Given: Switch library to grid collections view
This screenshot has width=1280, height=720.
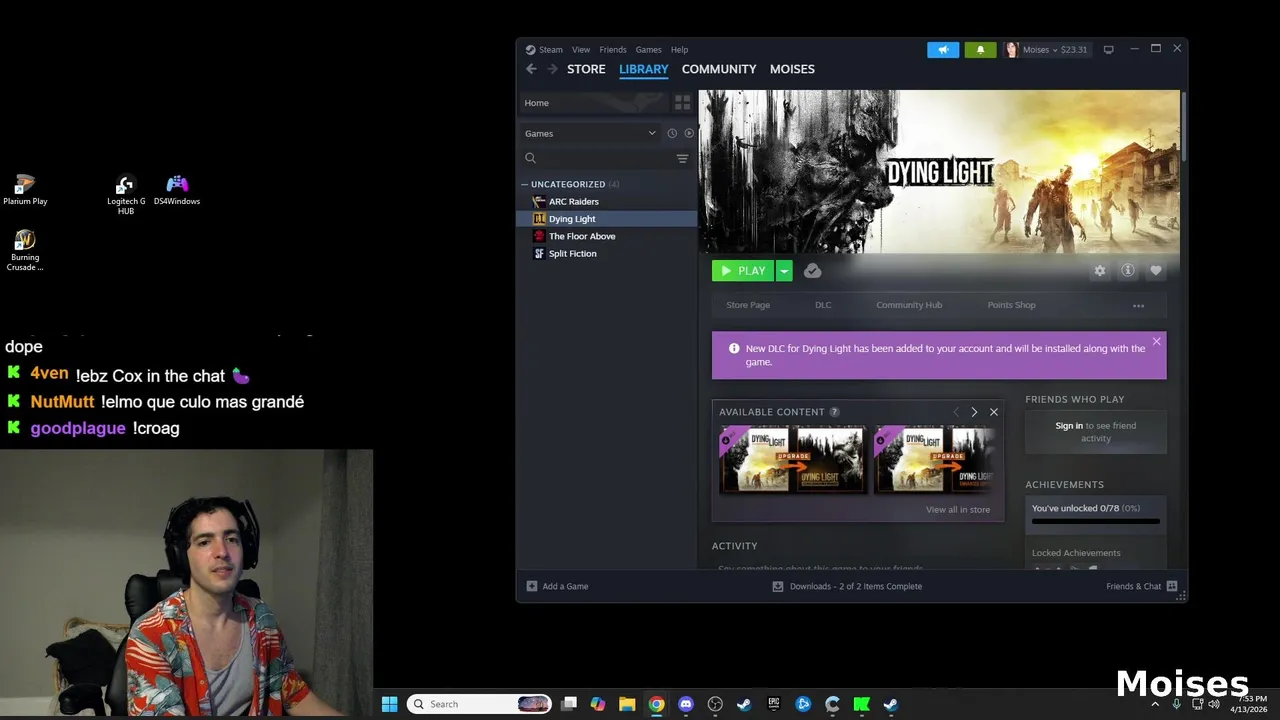Looking at the screenshot, I should pyautogui.click(x=682, y=102).
